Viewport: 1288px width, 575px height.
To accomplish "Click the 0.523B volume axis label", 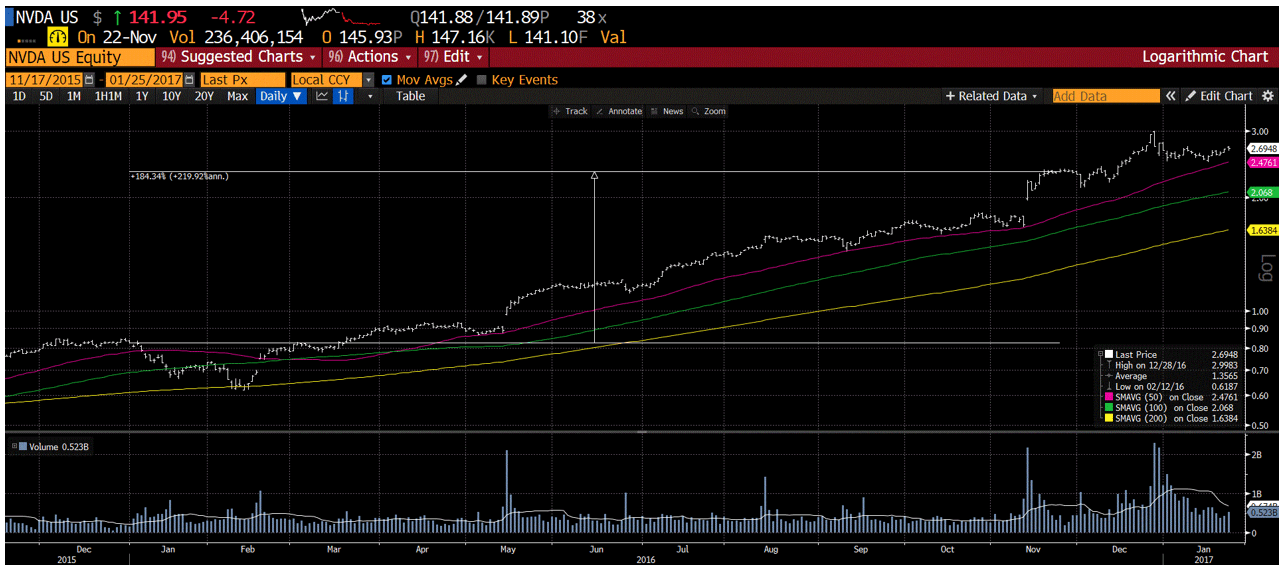I will coord(1264,512).
